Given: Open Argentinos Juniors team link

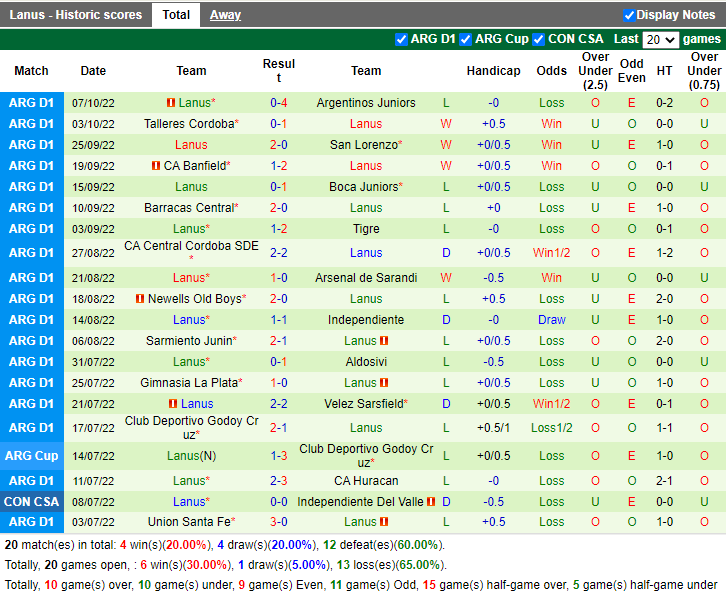Looking at the screenshot, I should pos(366,103).
